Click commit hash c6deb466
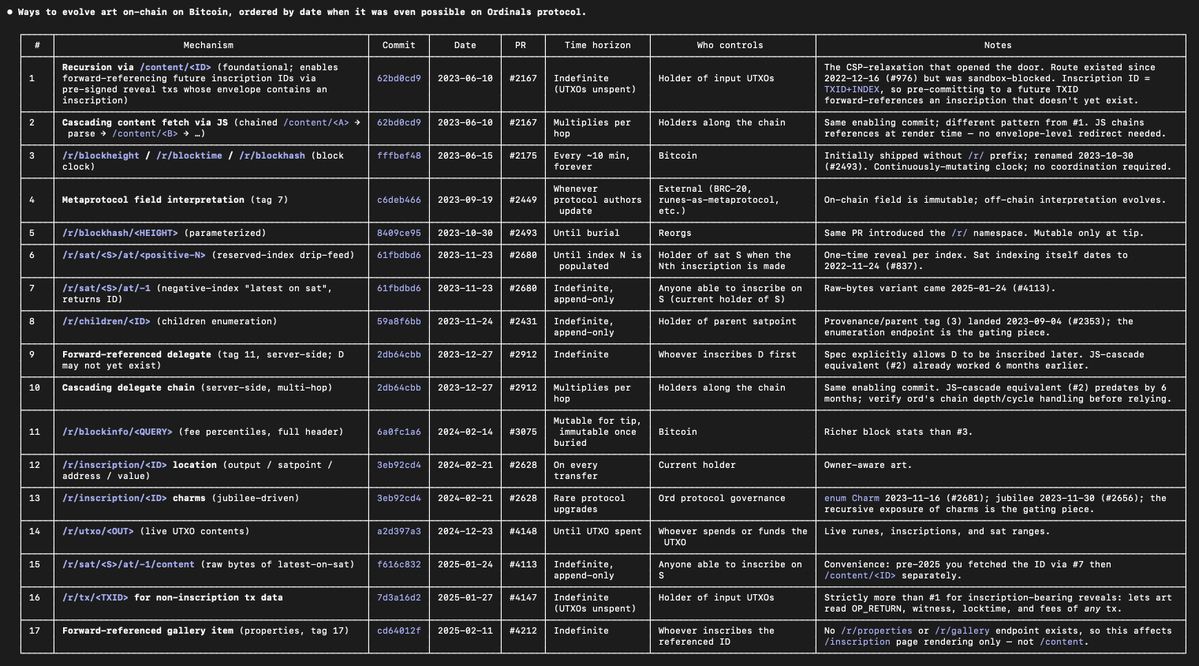 coord(398,200)
